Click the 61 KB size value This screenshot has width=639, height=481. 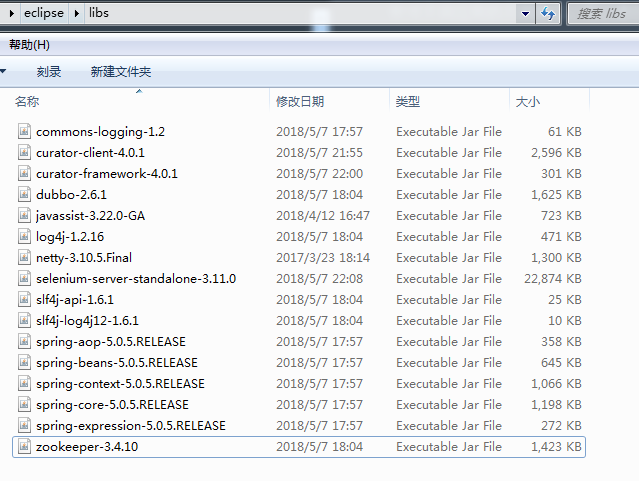coord(565,132)
